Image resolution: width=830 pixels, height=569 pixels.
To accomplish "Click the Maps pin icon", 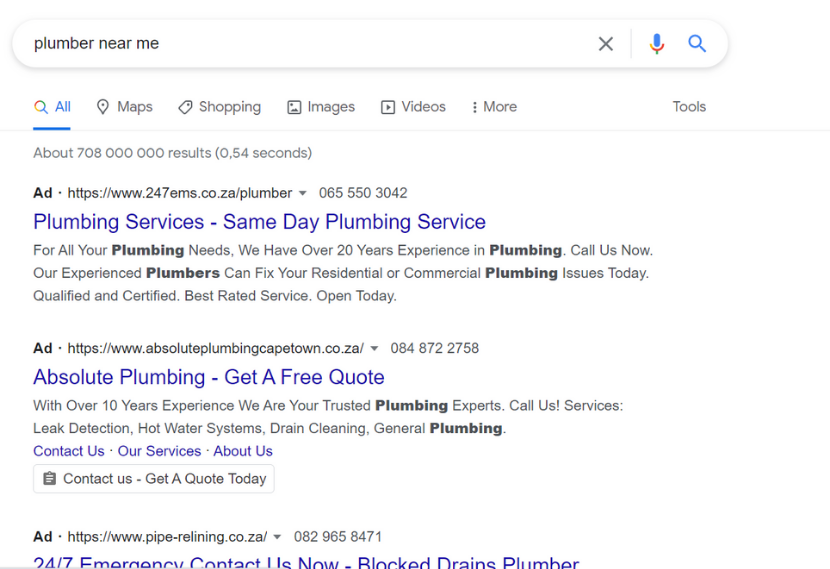I will click(x=103, y=107).
